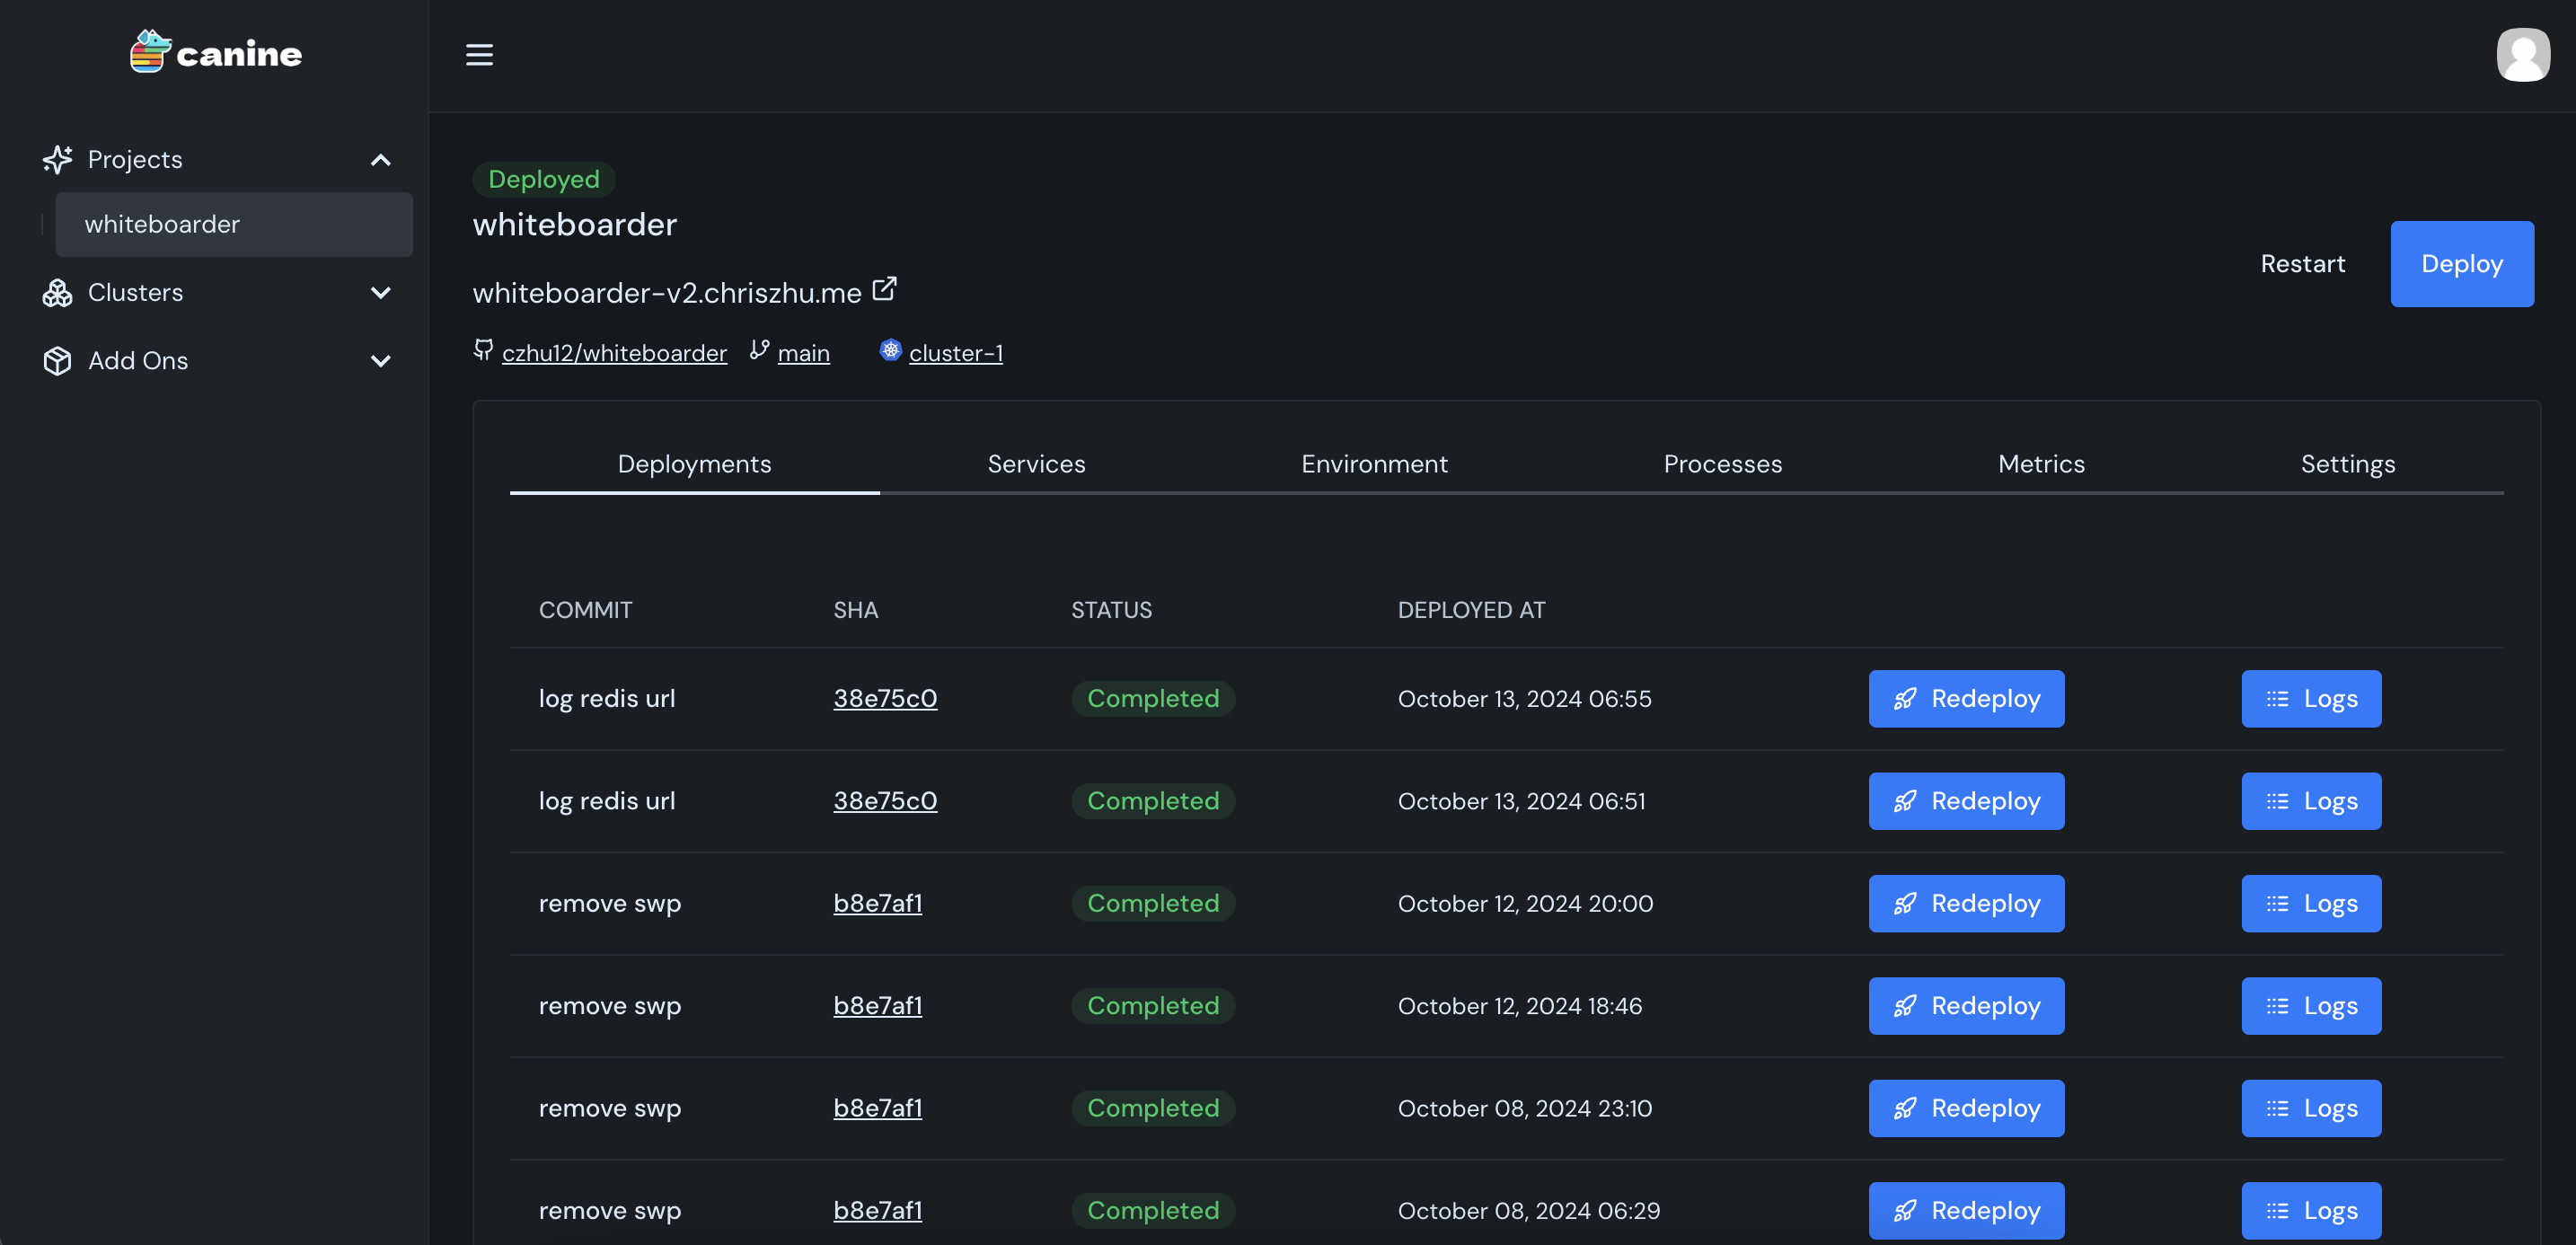Click the canine logo icon

tap(150, 51)
